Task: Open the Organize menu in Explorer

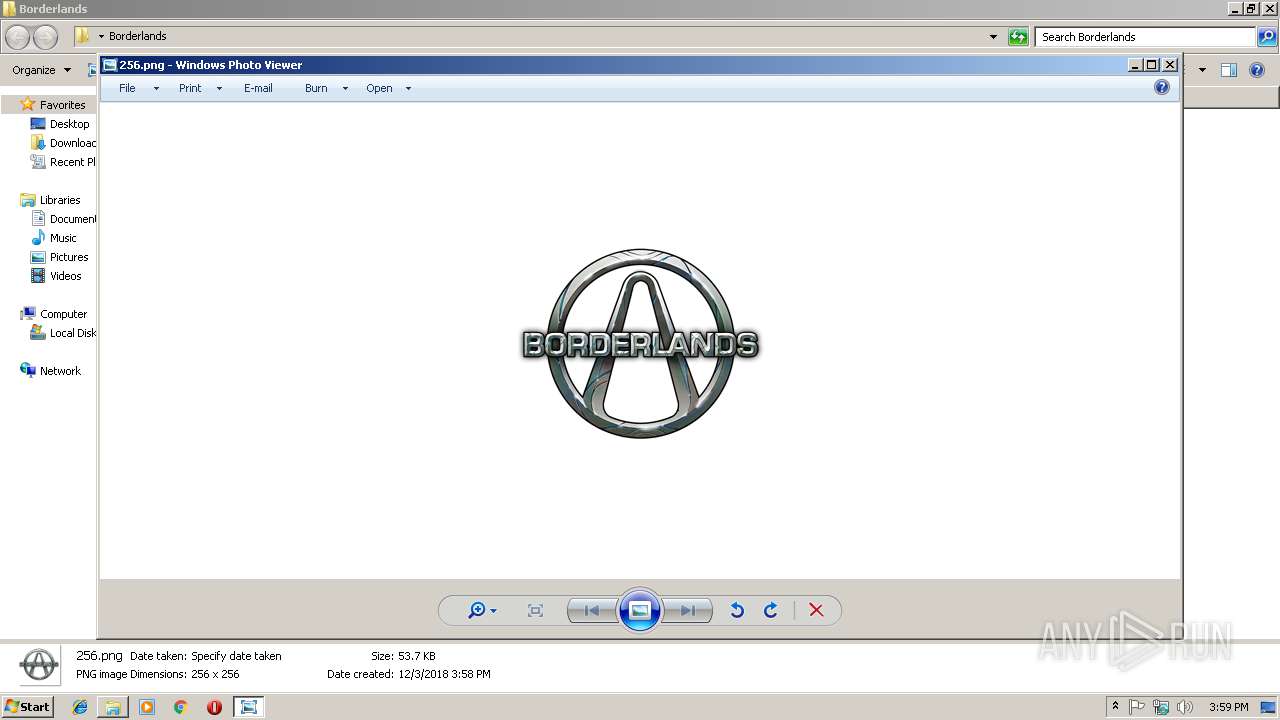Action: point(41,70)
